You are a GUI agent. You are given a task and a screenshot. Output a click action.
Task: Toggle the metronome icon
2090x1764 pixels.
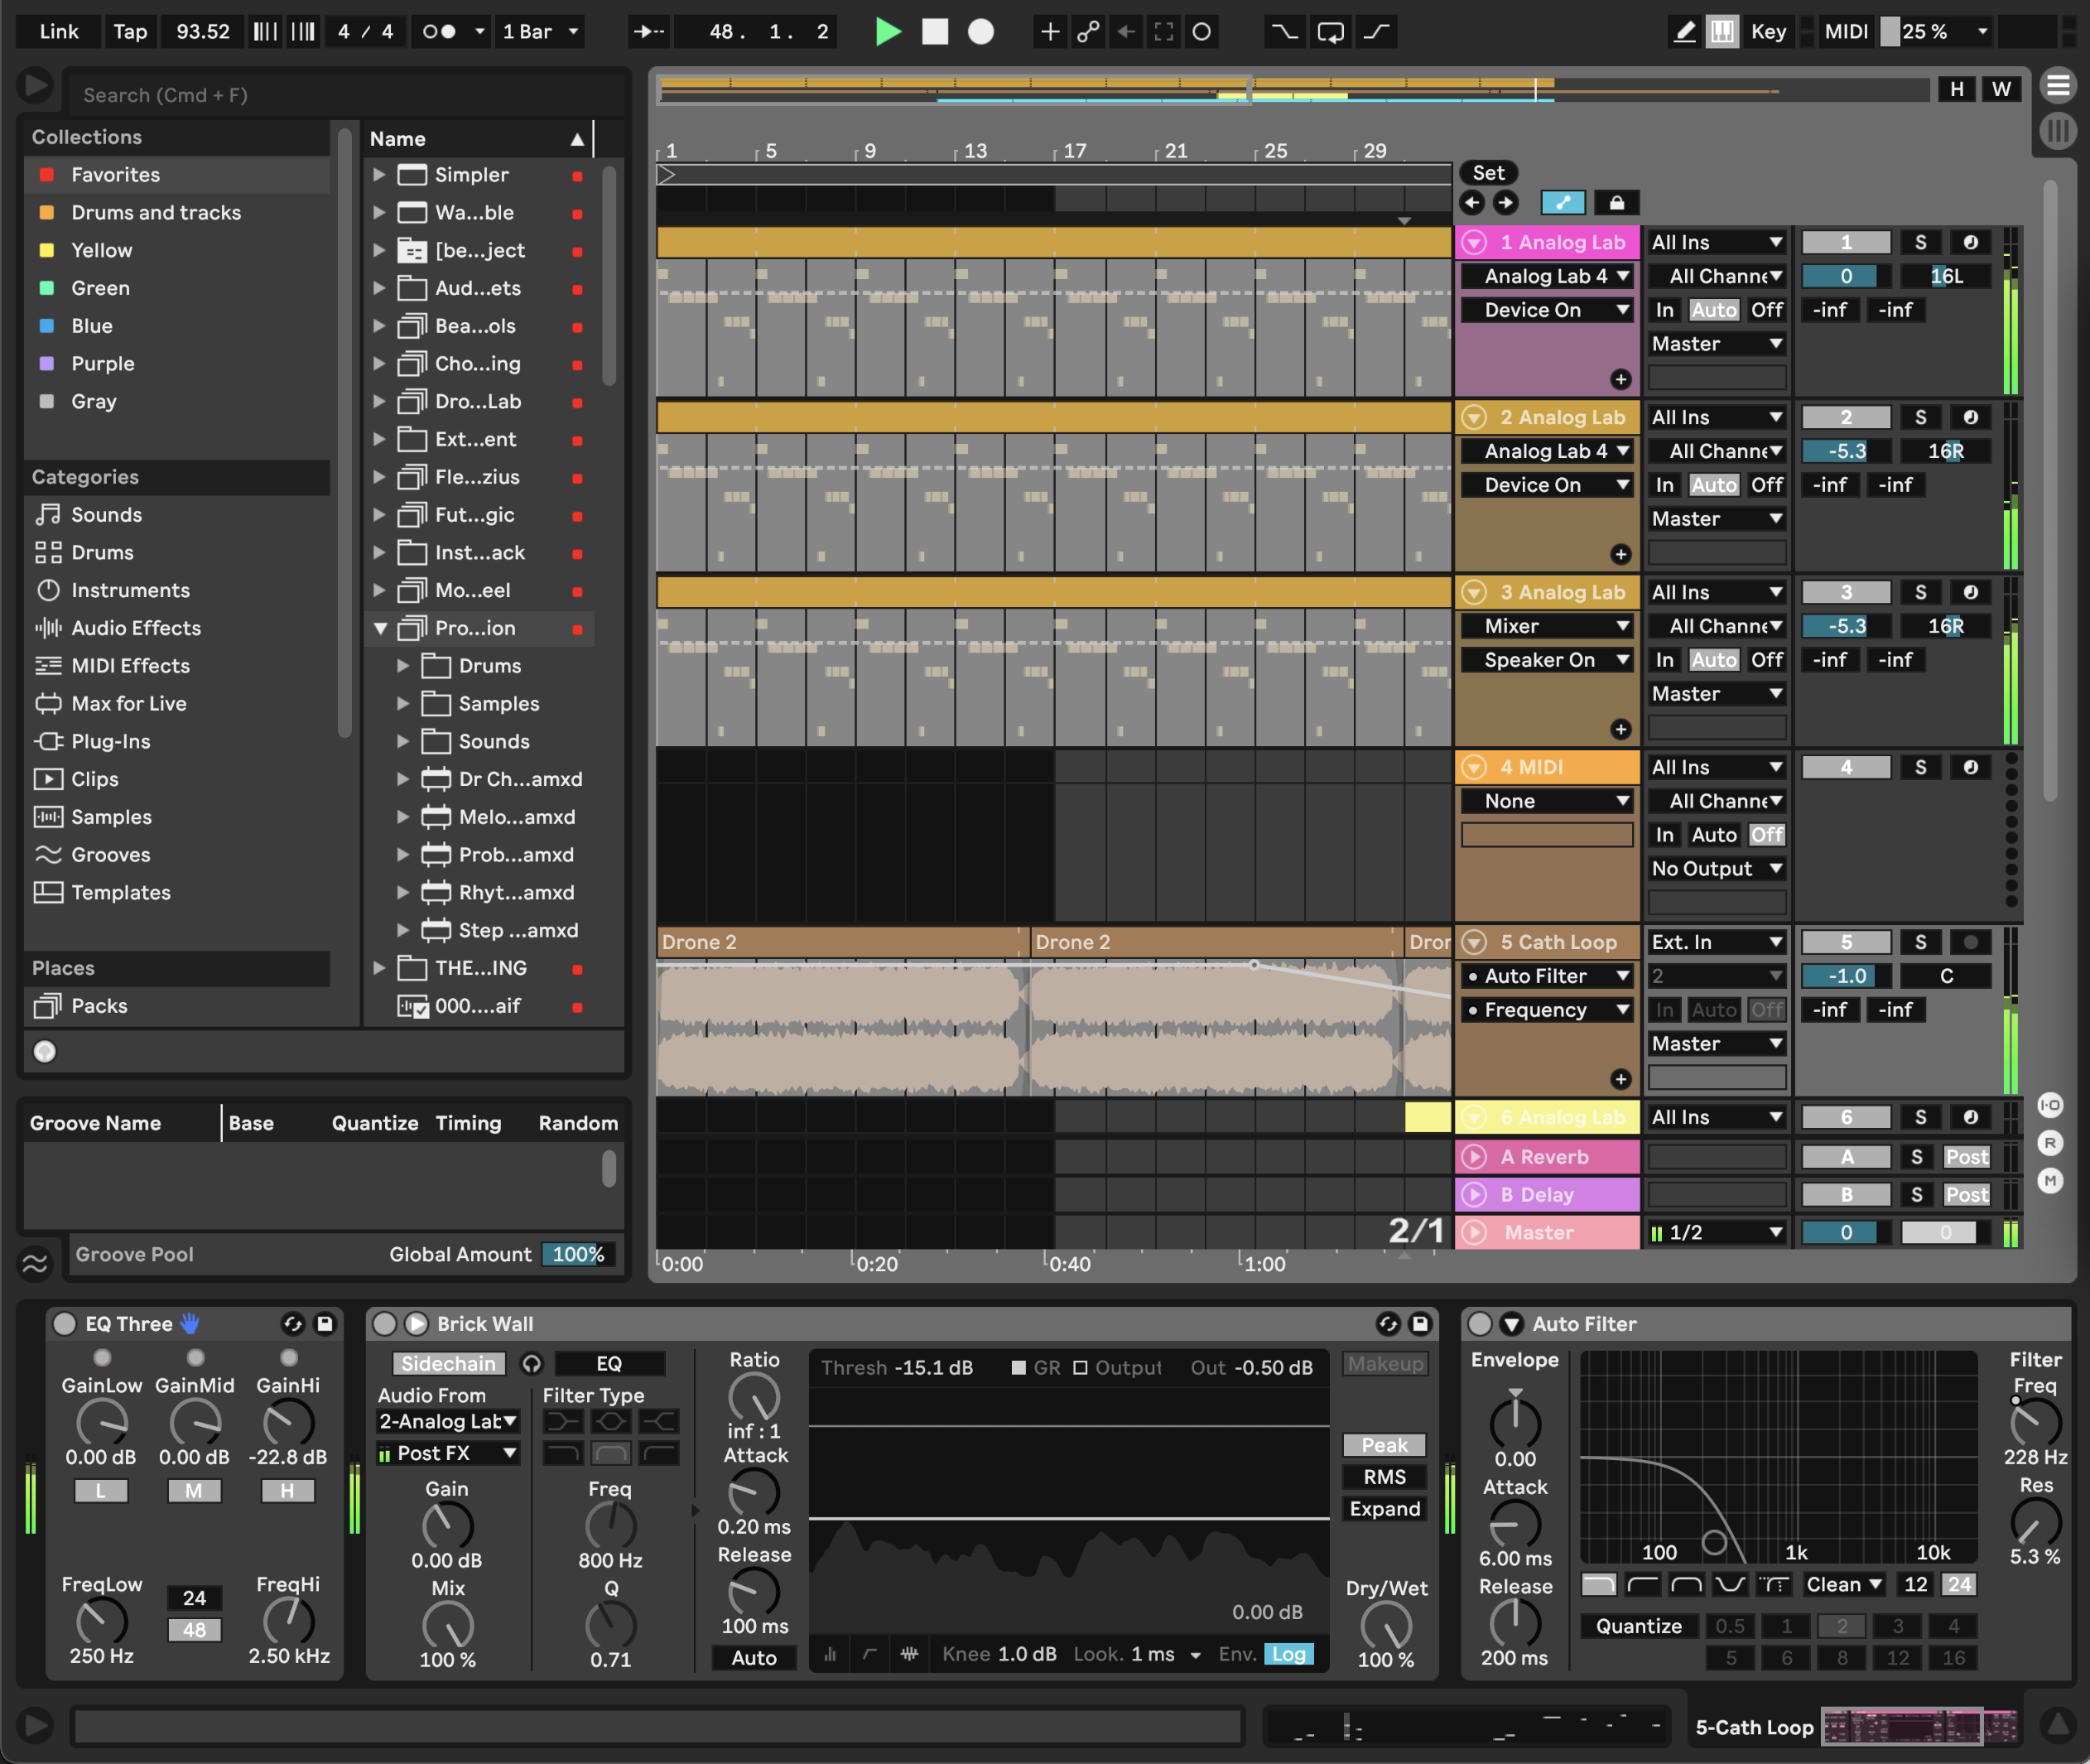pyautogui.click(x=438, y=32)
